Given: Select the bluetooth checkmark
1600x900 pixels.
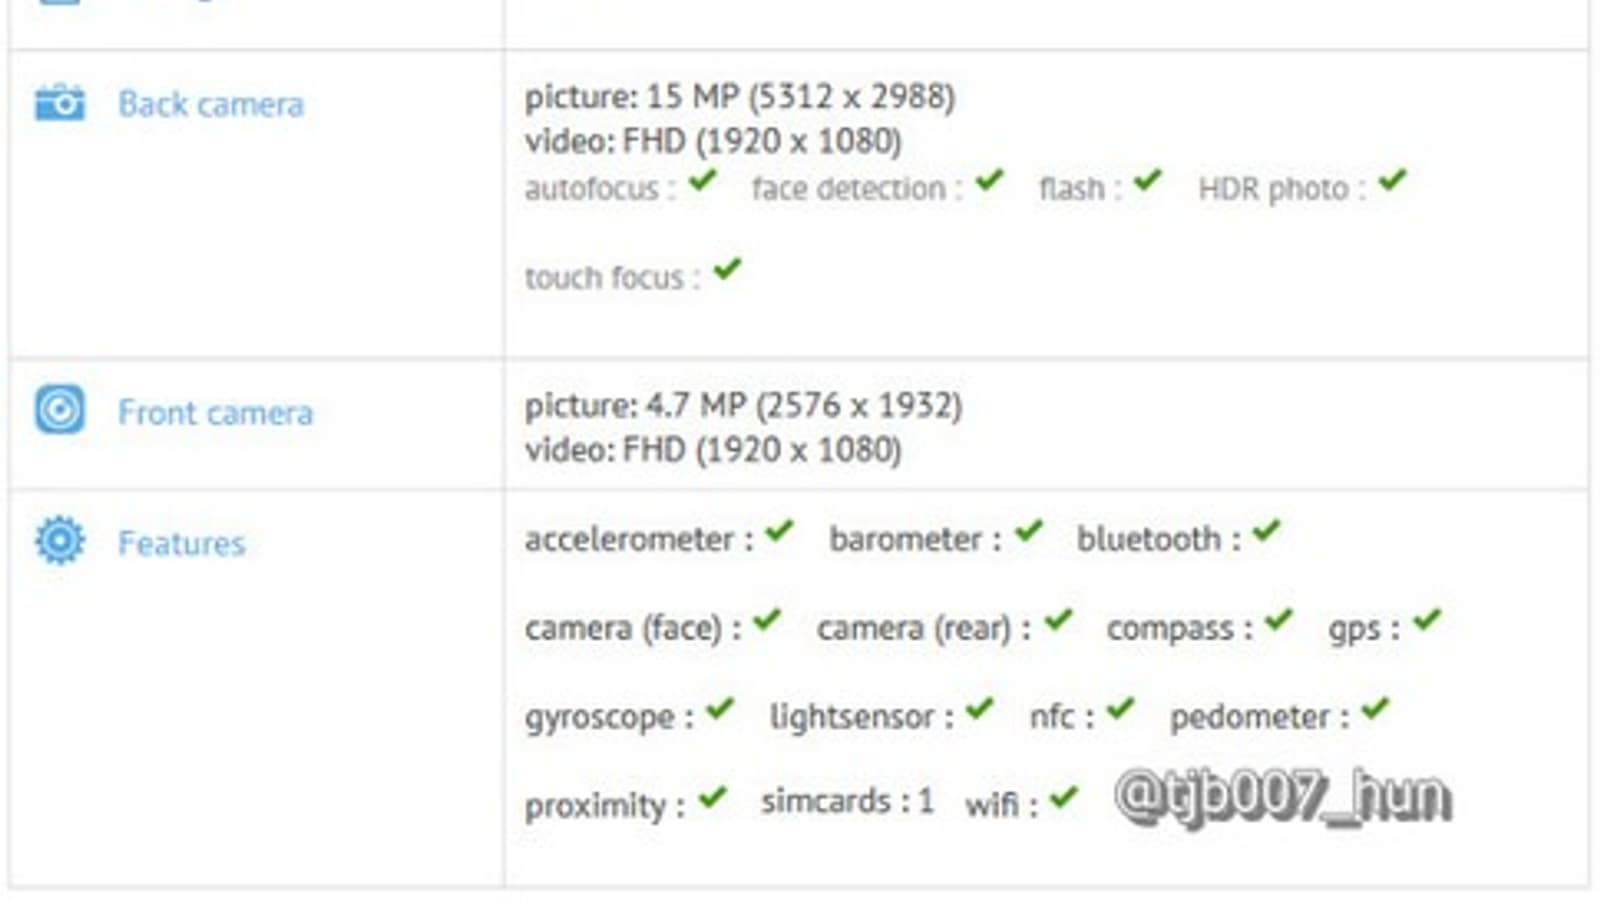Looking at the screenshot, I should [x=1266, y=531].
